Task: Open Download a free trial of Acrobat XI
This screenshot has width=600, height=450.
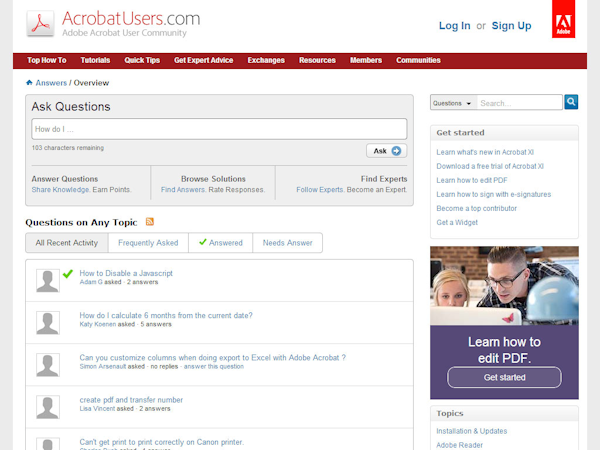Action: click(490, 166)
